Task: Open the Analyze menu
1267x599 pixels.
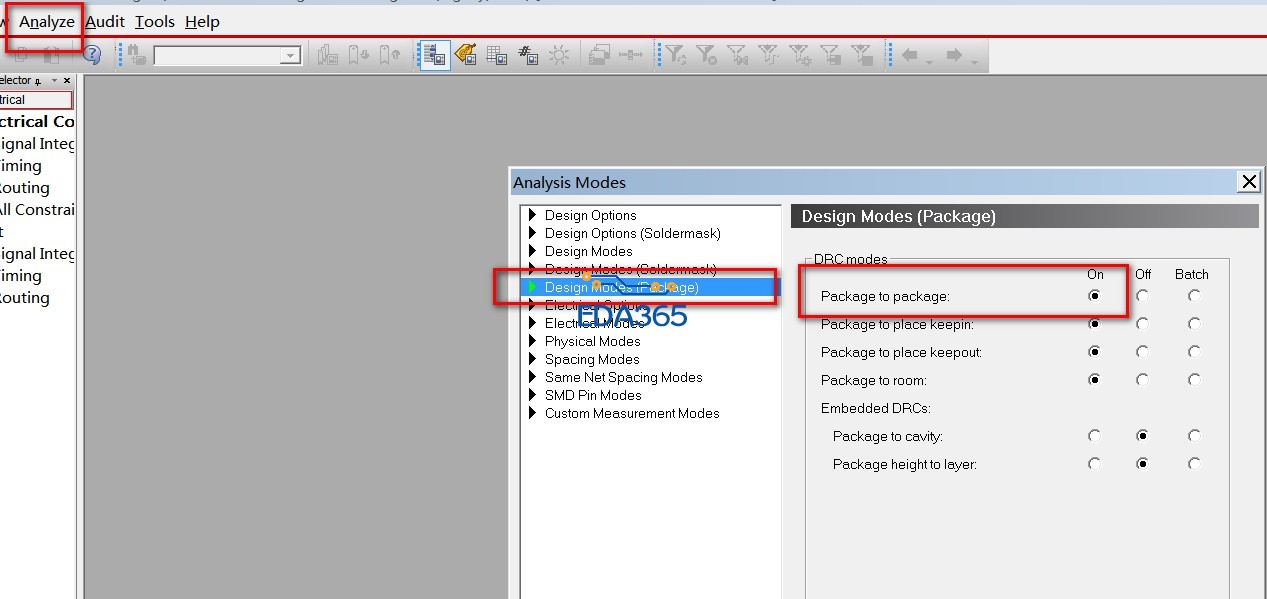Action: pyautogui.click(x=47, y=22)
